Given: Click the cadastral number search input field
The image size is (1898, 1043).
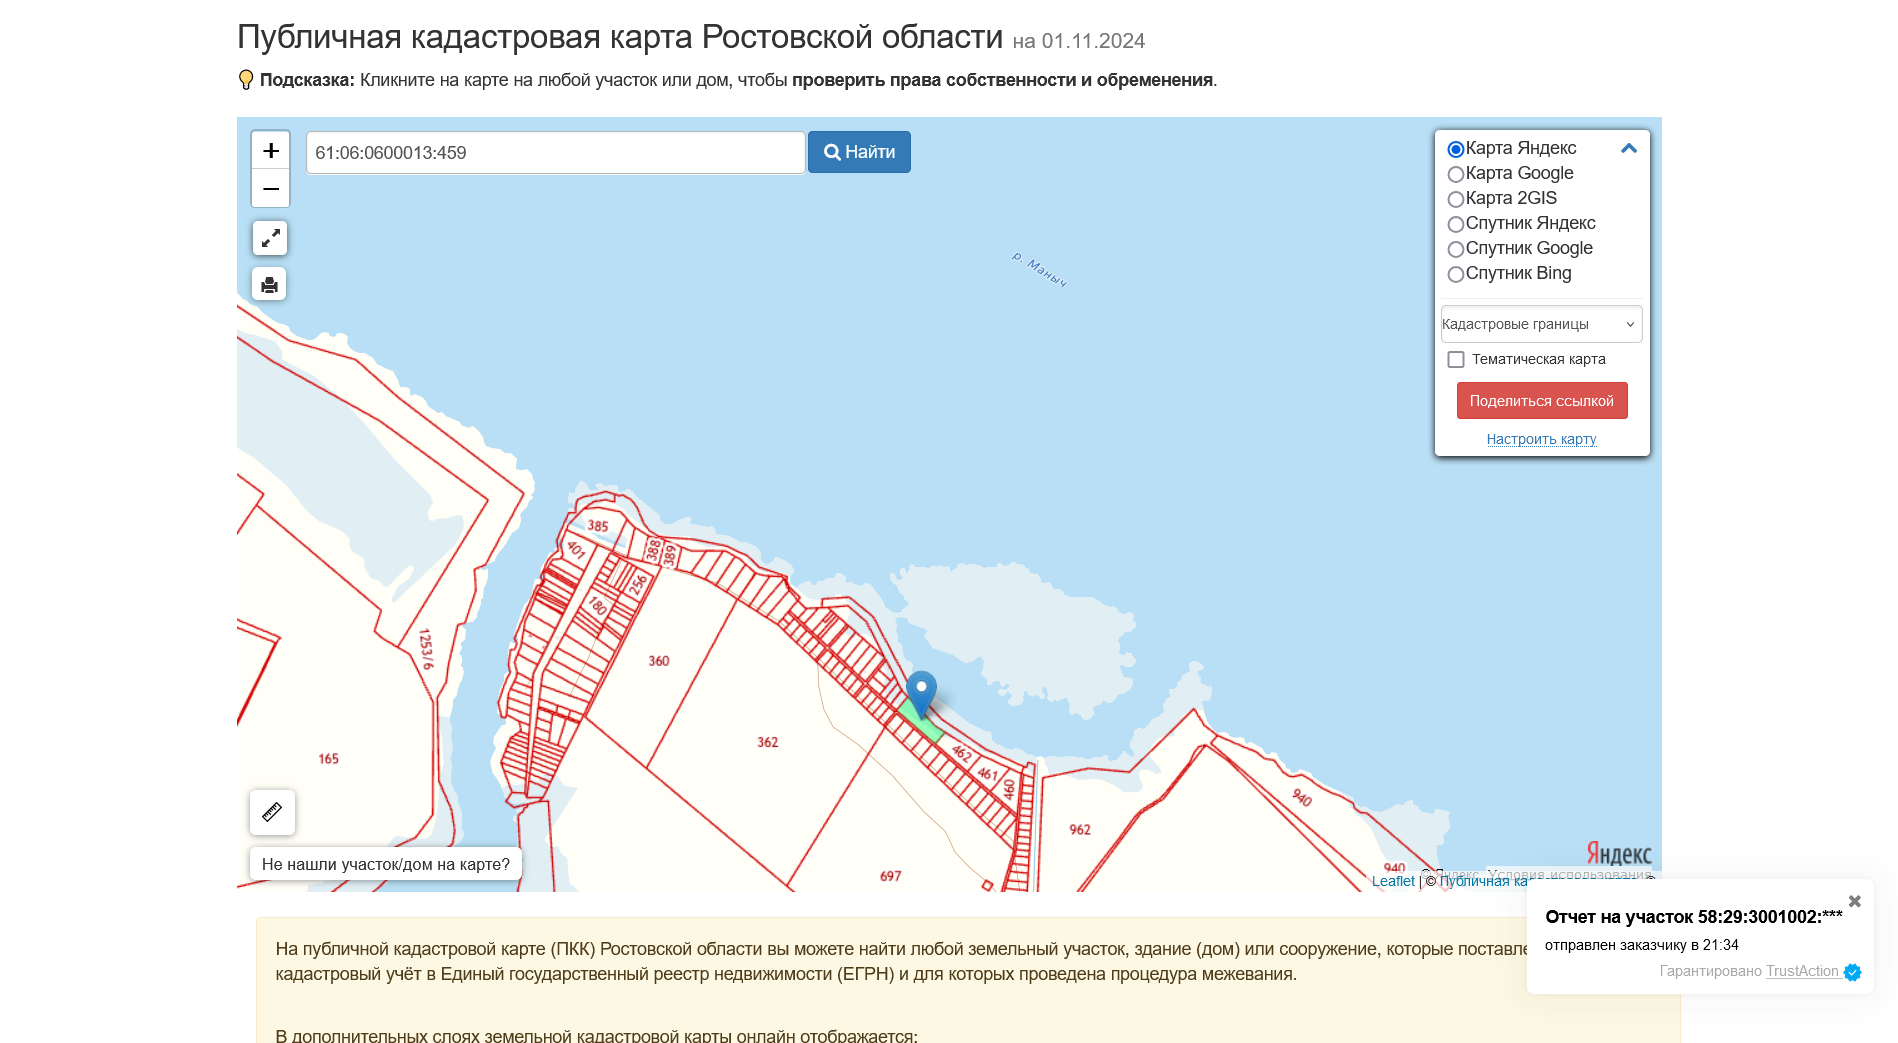Looking at the screenshot, I should pyautogui.click(x=555, y=152).
